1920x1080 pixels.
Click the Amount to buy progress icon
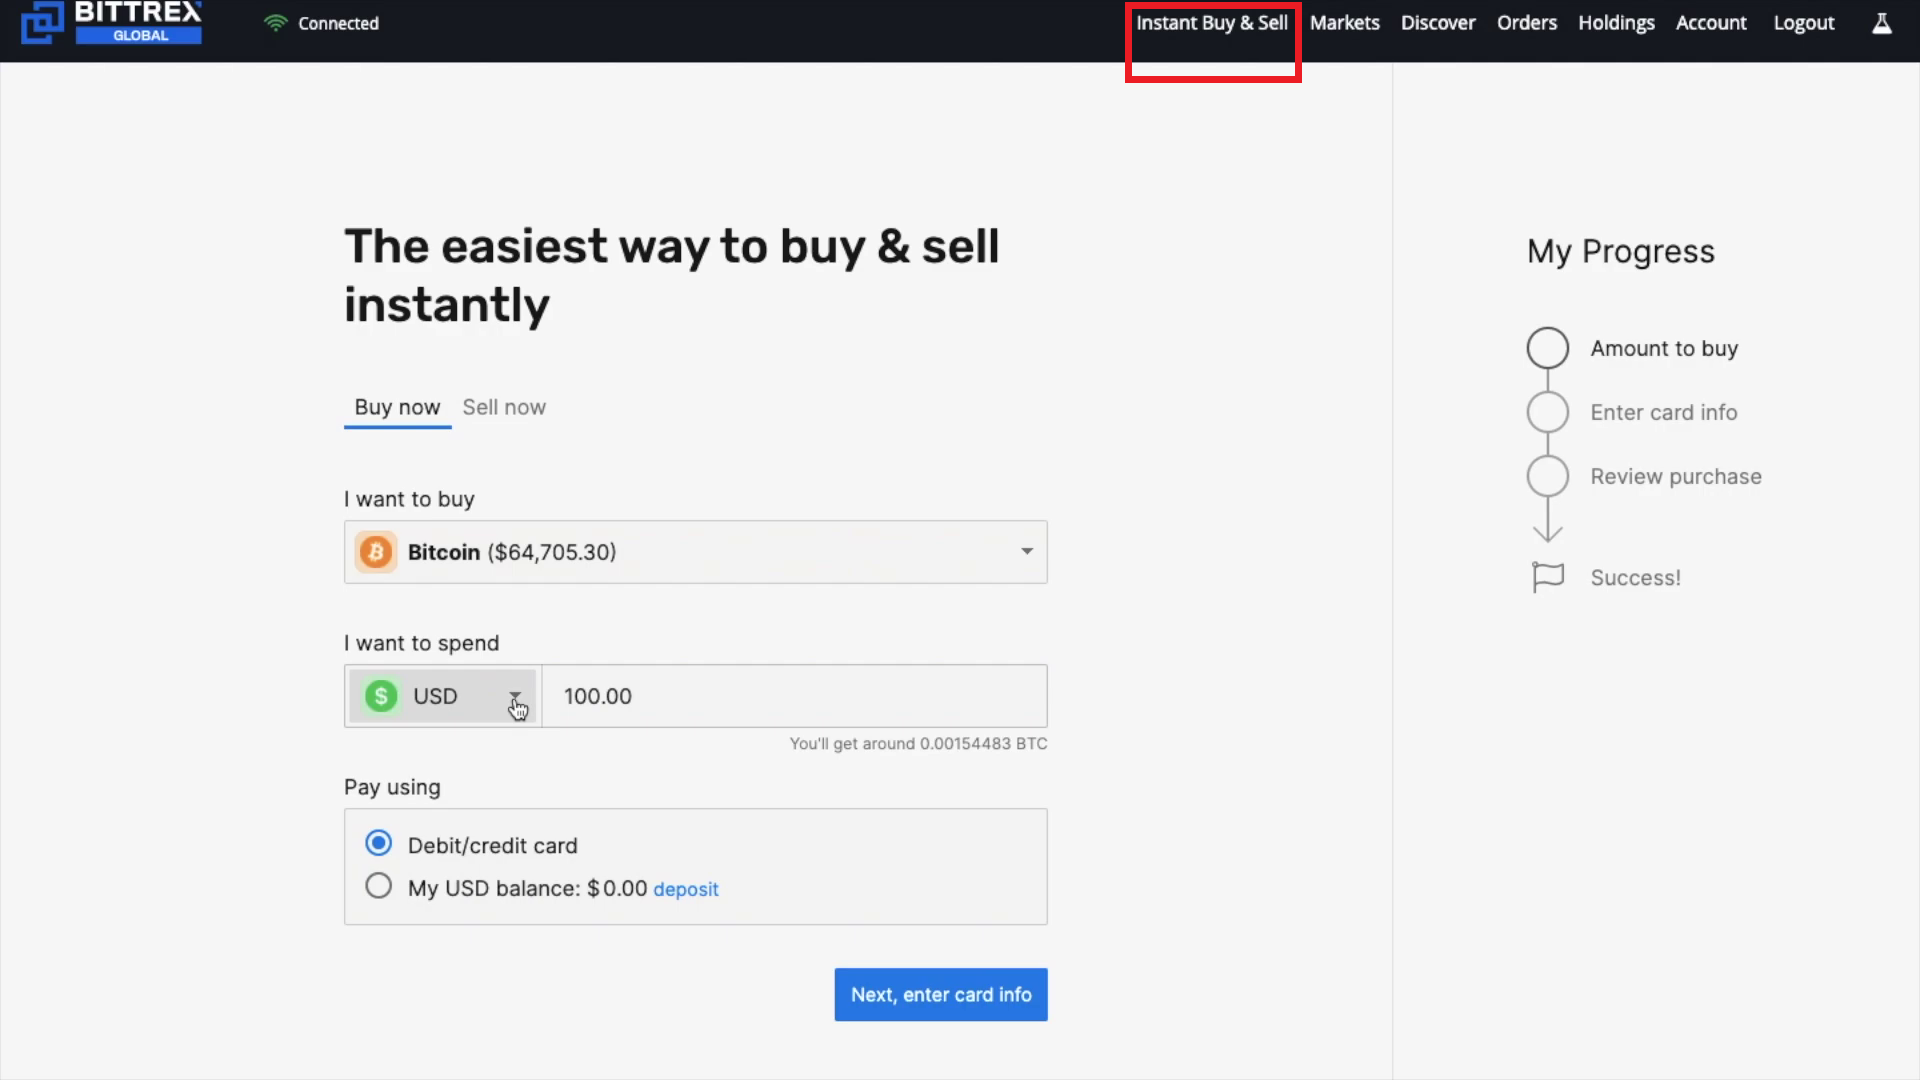1548,347
